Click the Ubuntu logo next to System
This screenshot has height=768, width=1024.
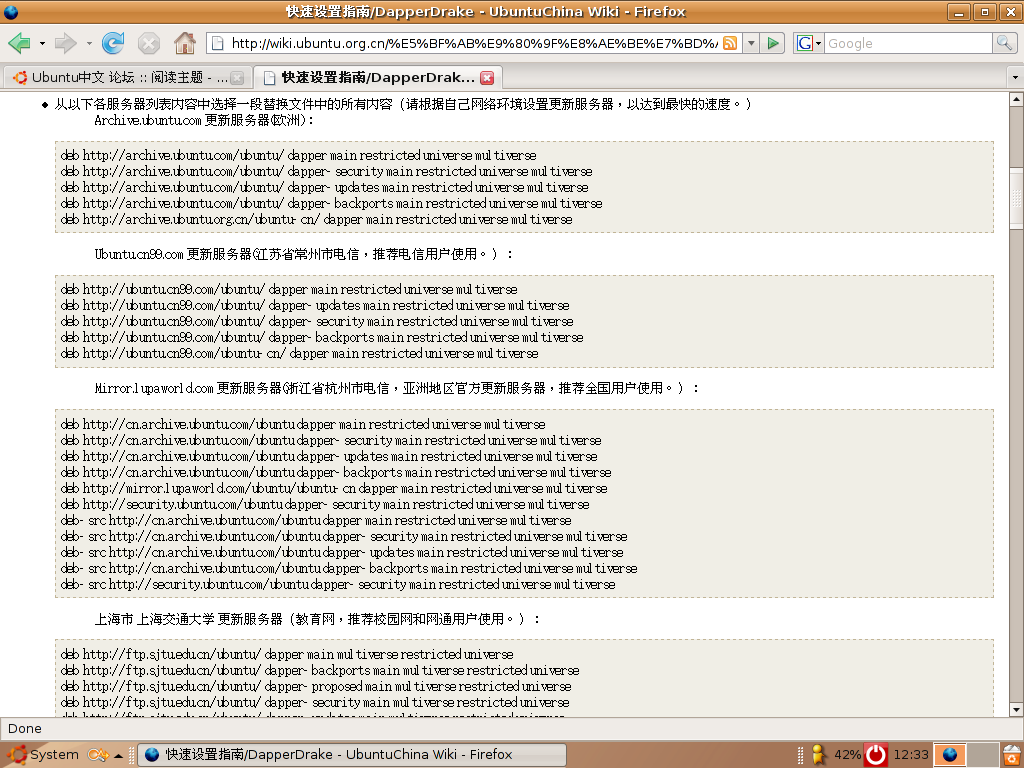point(18,755)
